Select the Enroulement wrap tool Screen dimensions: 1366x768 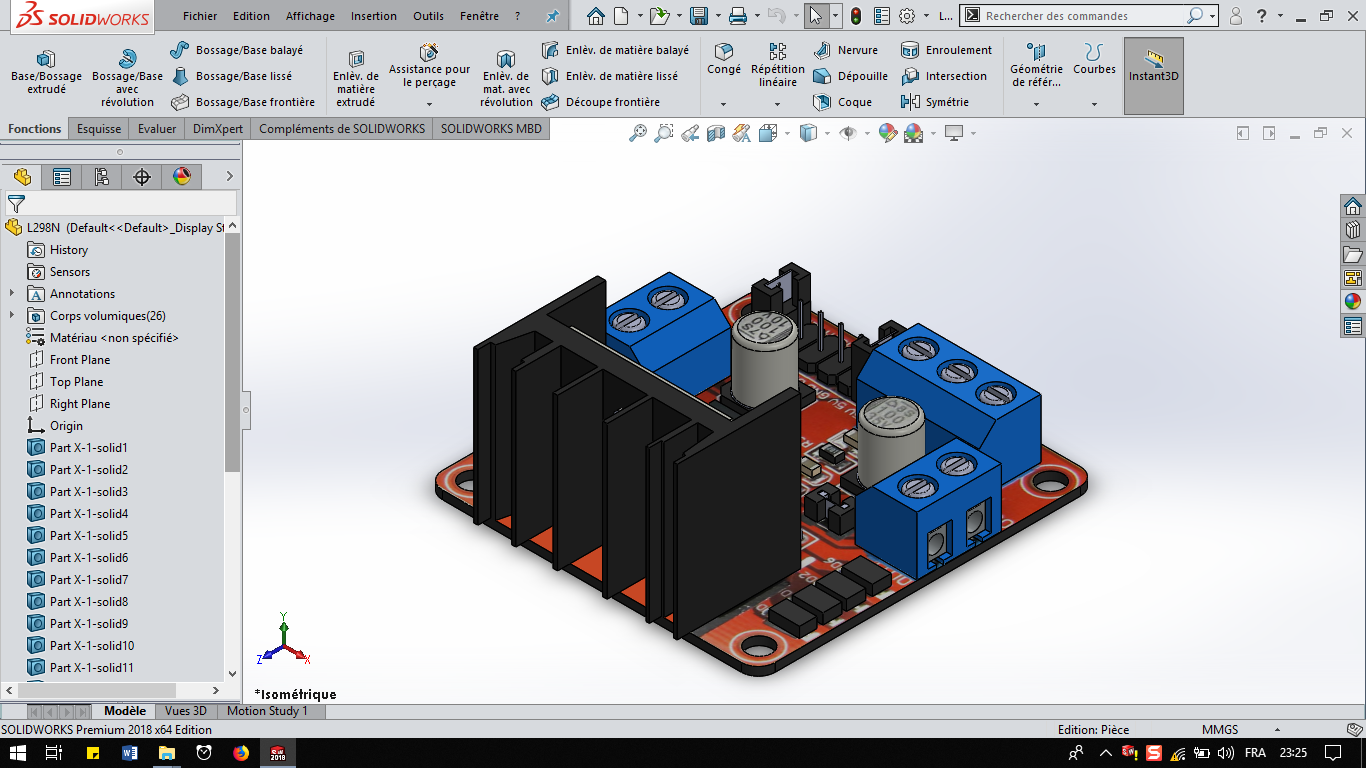point(947,50)
